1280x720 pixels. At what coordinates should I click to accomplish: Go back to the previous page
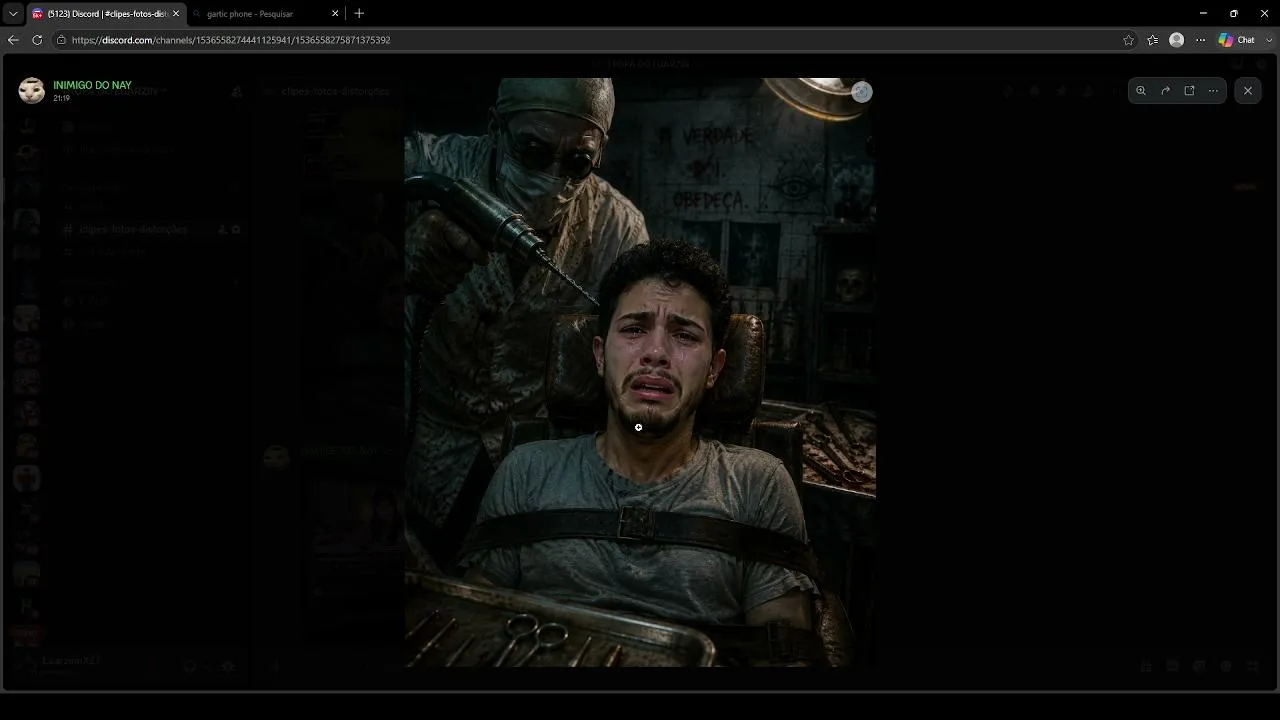(13, 40)
